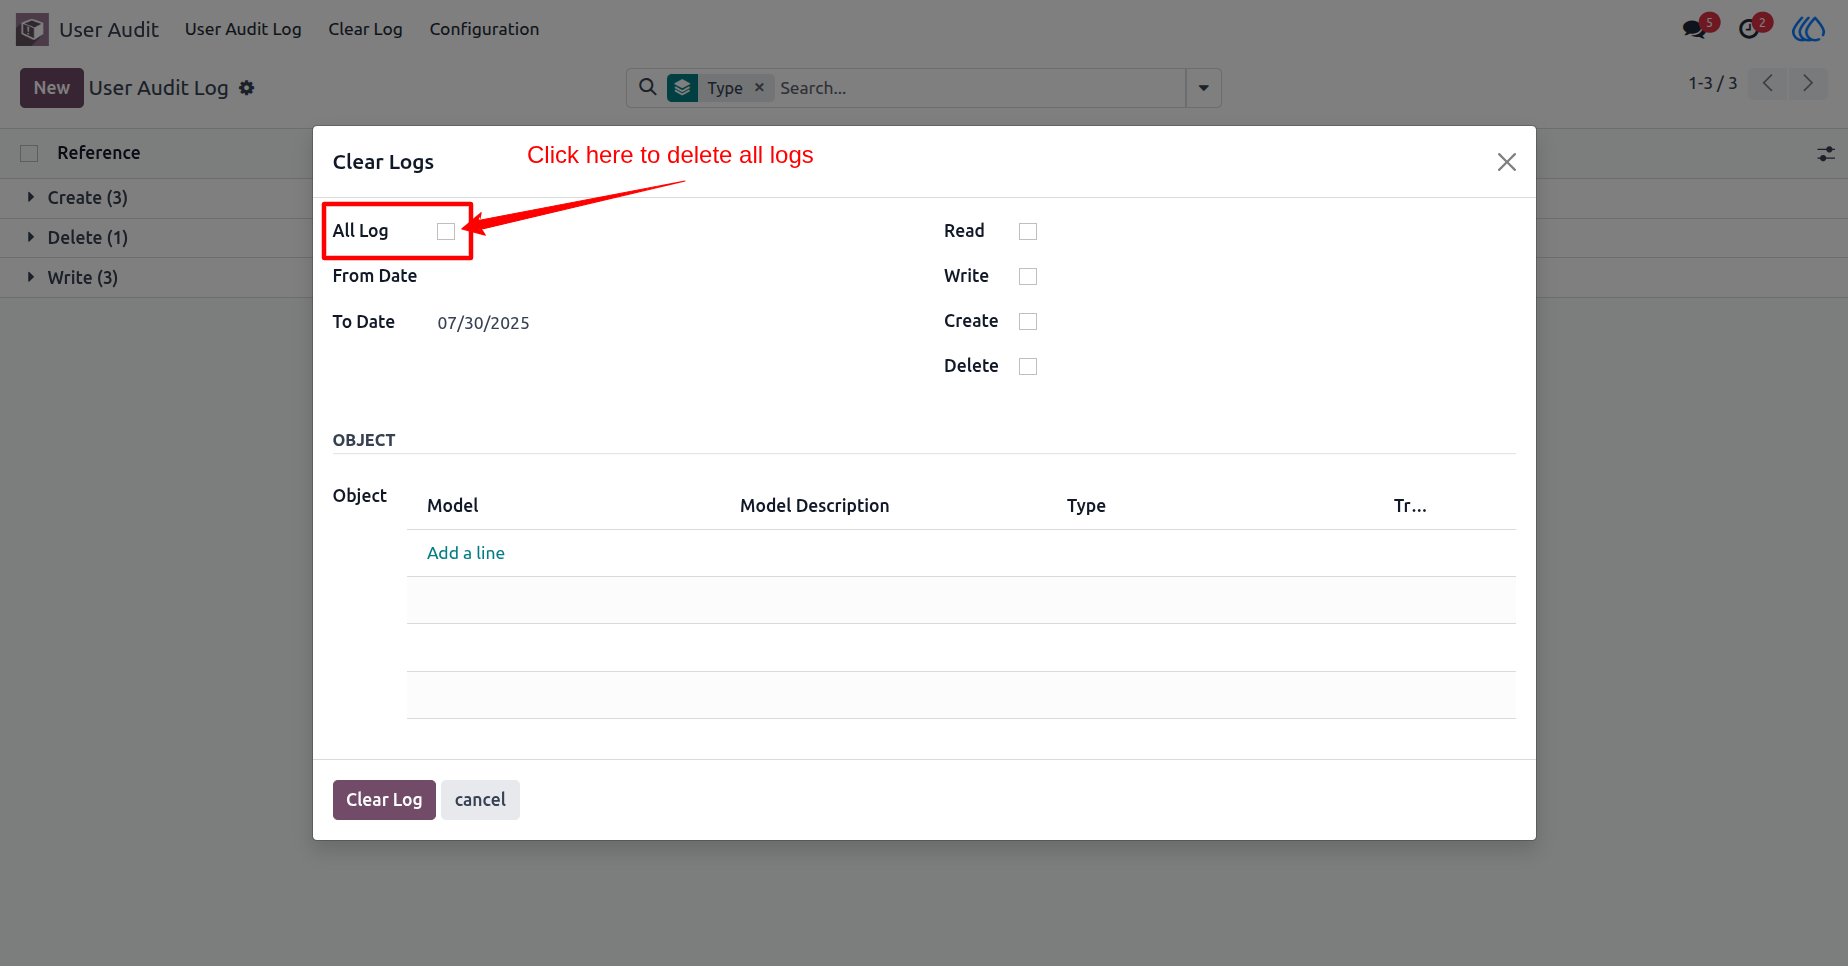Image resolution: width=1848 pixels, height=966 pixels.
Task: Click the search magnifier icon
Action: click(x=648, y=87)
